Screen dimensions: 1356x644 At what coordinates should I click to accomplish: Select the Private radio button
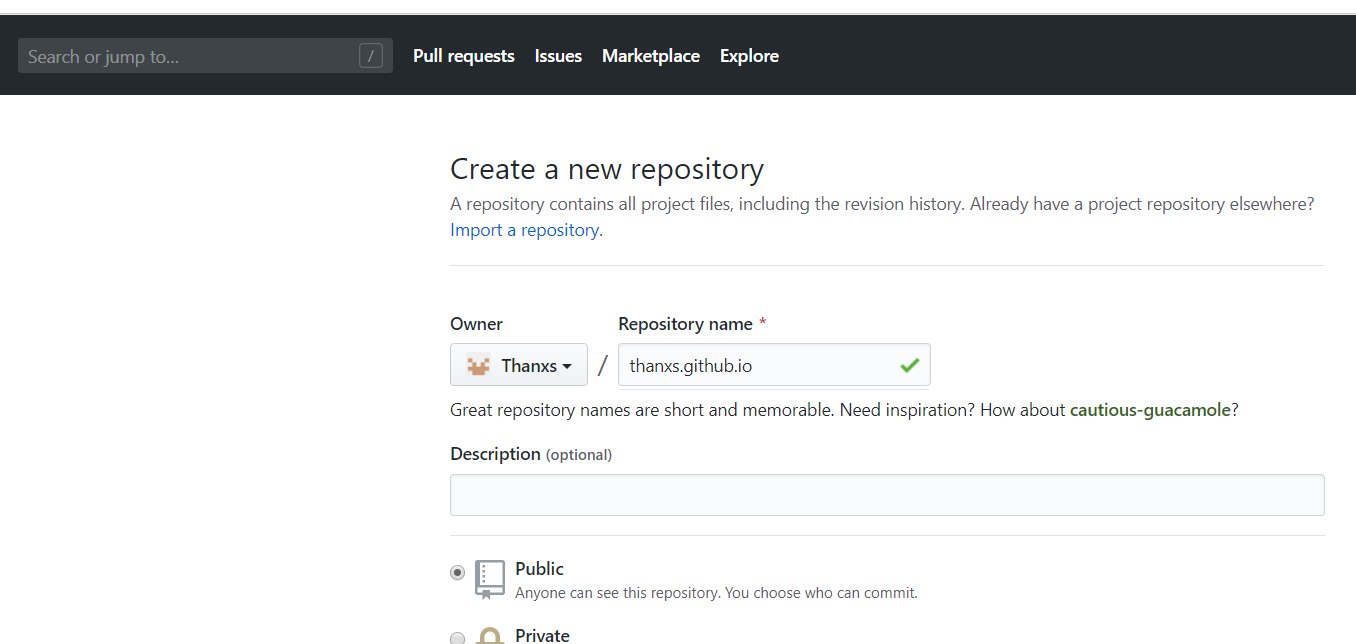point(458,638)
